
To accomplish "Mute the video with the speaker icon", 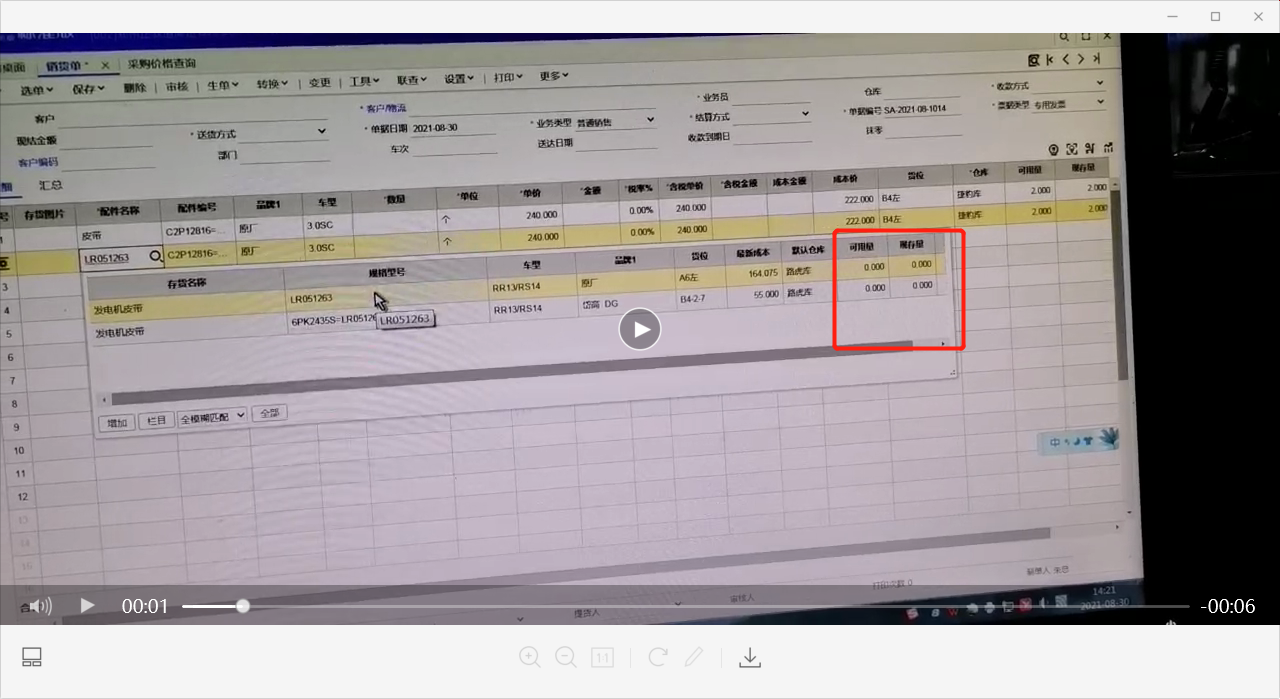I will click(x=40, y=606).
